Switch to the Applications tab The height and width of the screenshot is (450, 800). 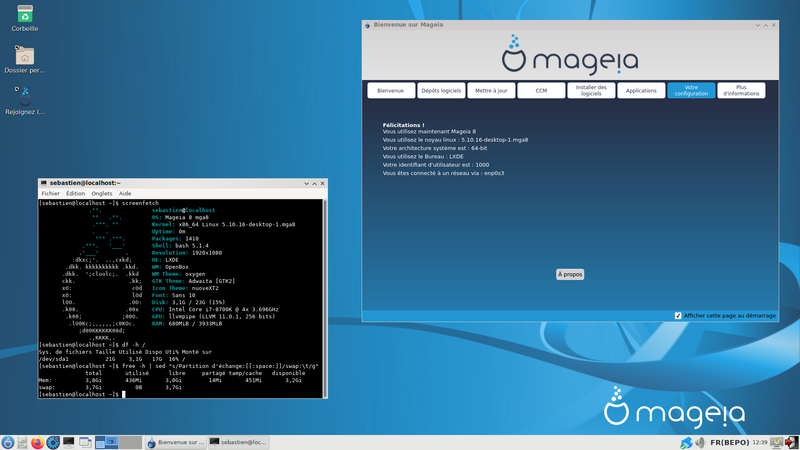pos(641,90)
